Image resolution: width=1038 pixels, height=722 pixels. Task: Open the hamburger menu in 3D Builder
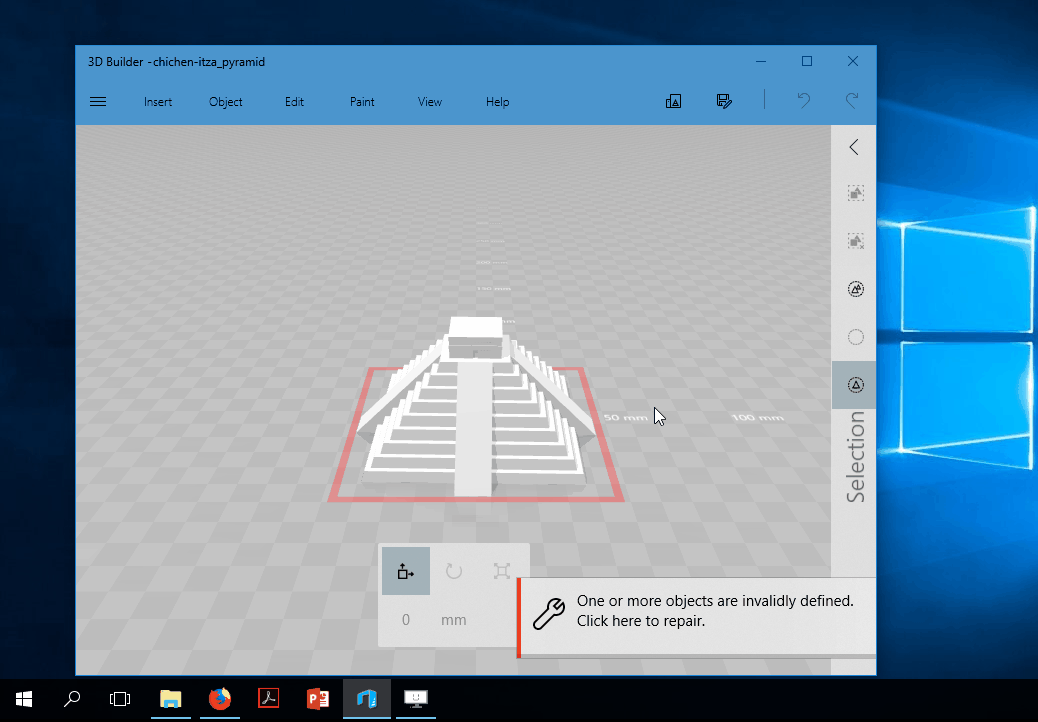pos(98,101)
